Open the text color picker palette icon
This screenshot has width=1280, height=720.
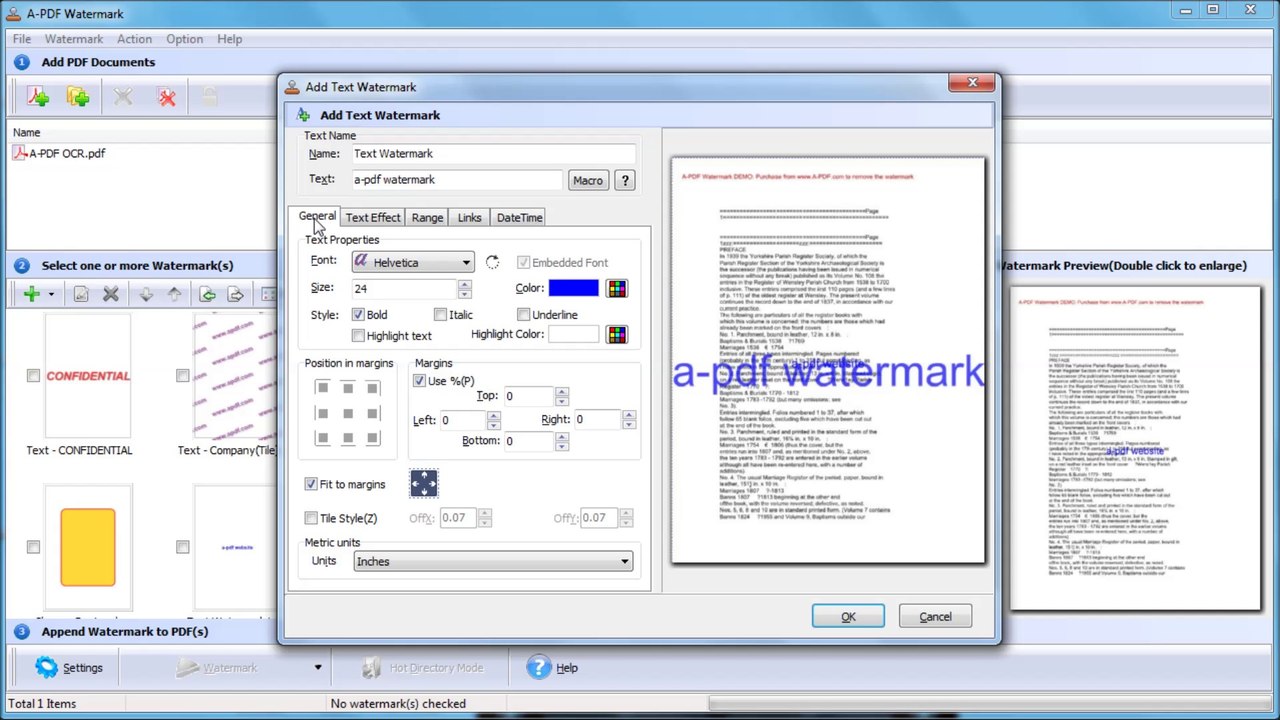[x=616, y=289]
